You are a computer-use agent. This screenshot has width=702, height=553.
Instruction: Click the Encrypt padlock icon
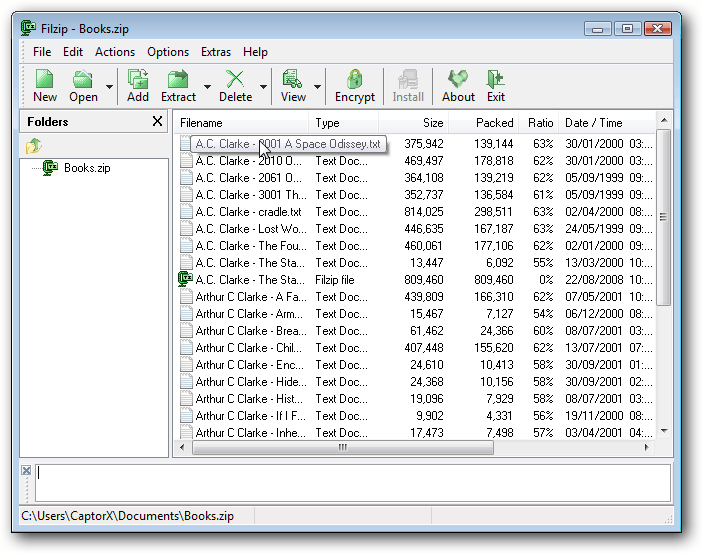click(x=354, y=79)
